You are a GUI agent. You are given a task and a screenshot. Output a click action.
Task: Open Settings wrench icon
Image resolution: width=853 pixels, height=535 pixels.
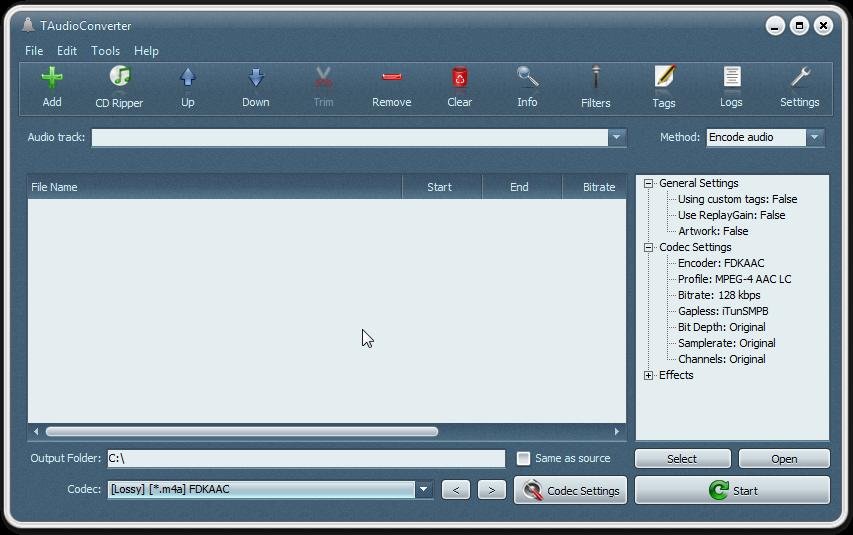[x=800, y=77]
